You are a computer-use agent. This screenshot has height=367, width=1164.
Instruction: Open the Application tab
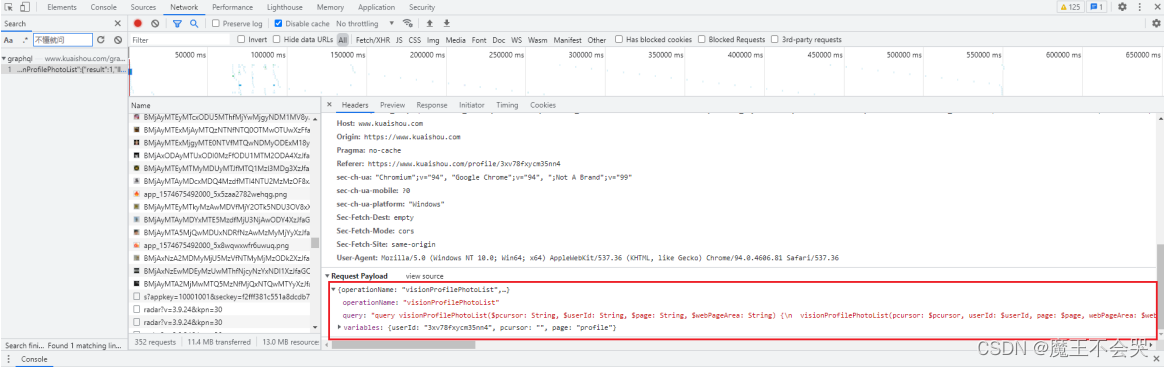[376, 7]
